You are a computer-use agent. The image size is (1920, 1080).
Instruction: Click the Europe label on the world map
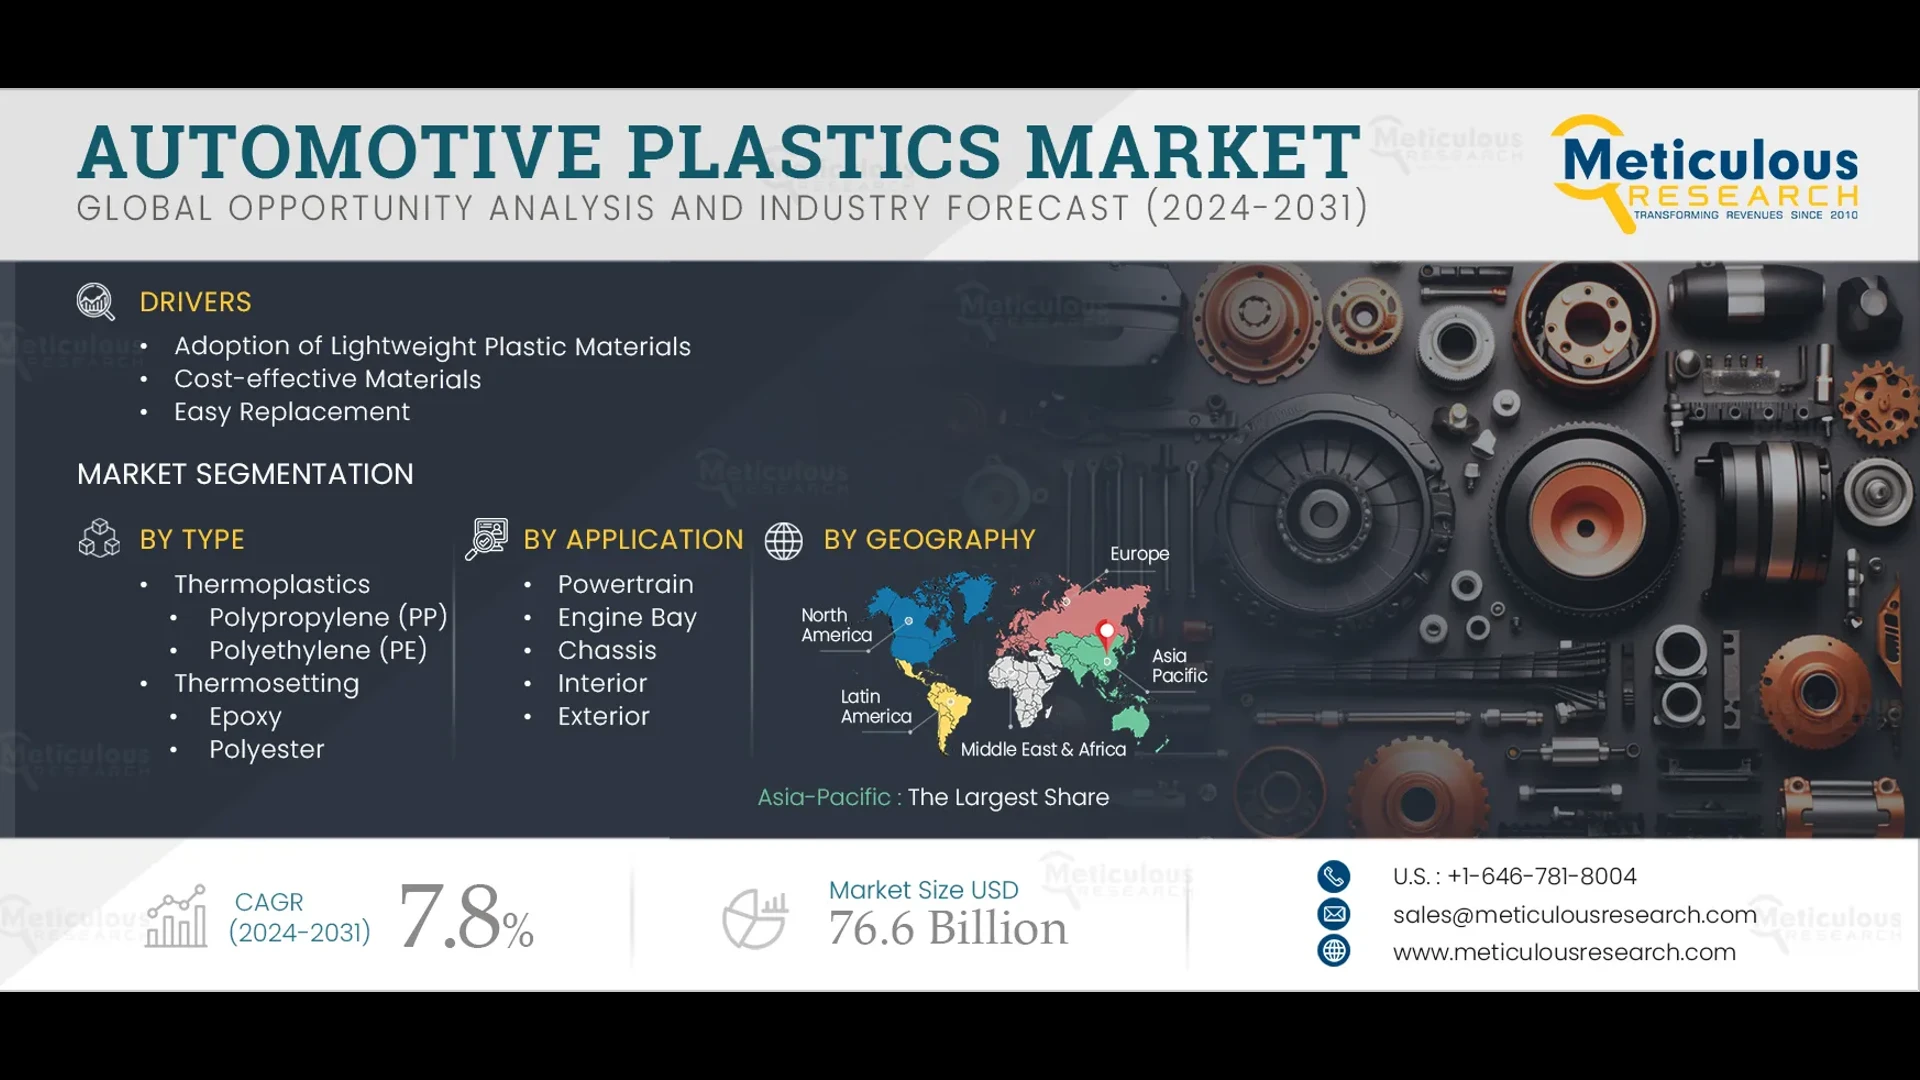(x=1138, y=553)
